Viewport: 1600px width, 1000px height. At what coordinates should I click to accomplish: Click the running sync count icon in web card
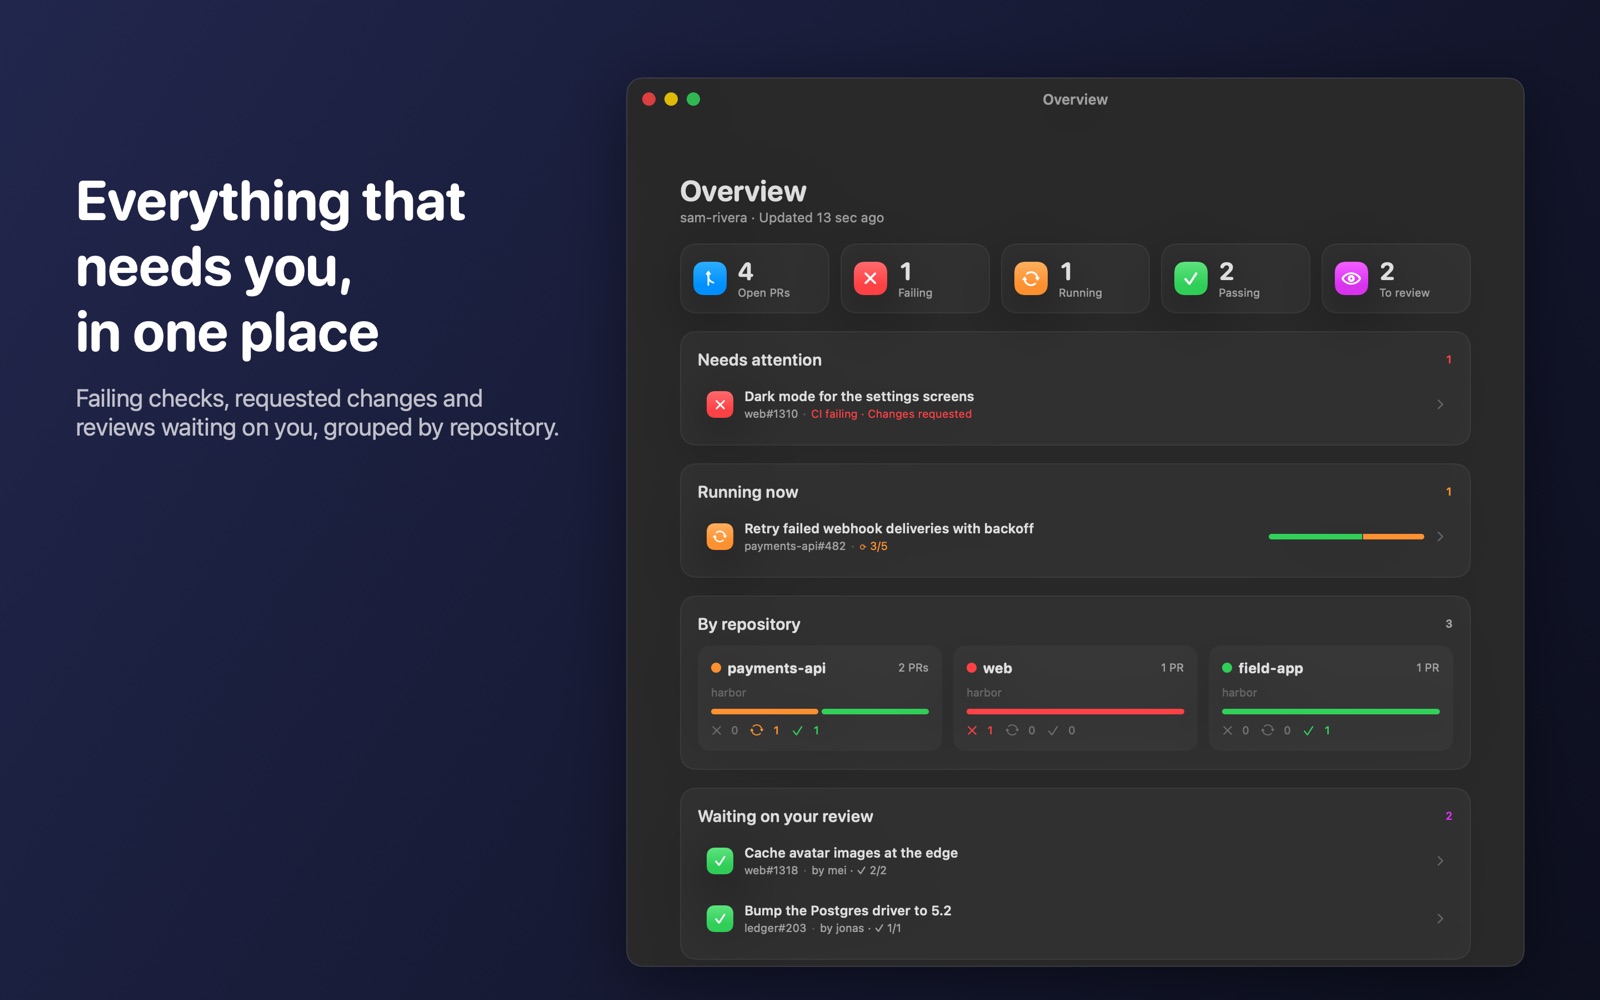point(1012,731)
